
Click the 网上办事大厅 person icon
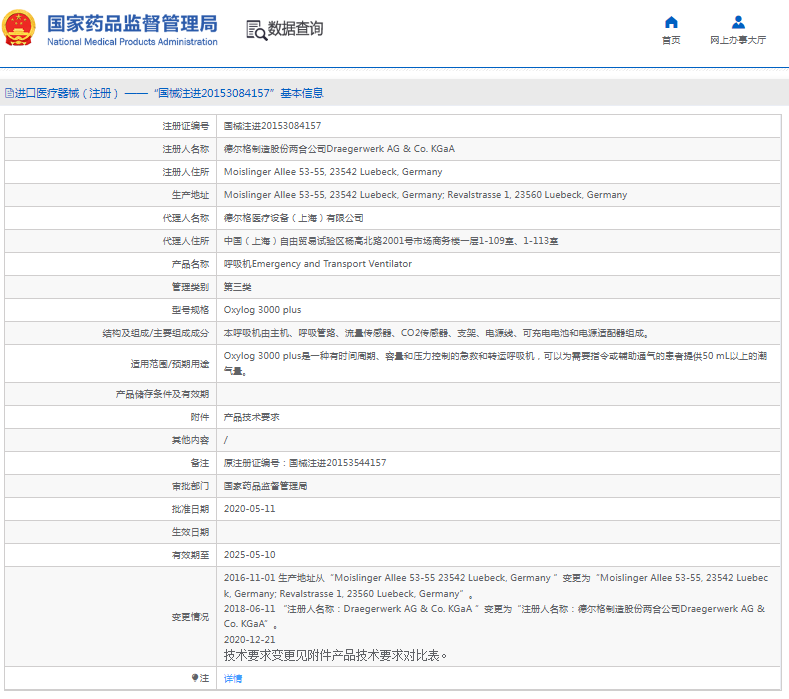pos(738,22)
